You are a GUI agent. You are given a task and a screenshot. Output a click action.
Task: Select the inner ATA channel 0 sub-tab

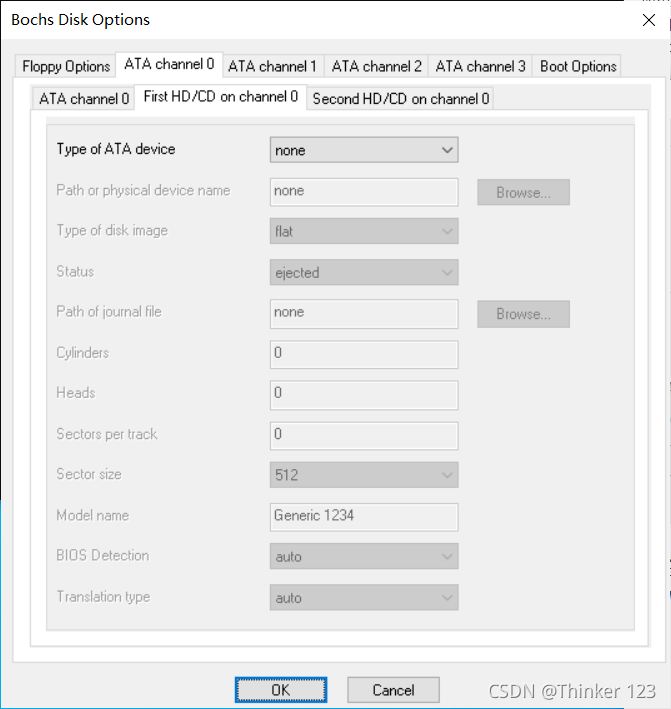[83, 98]
